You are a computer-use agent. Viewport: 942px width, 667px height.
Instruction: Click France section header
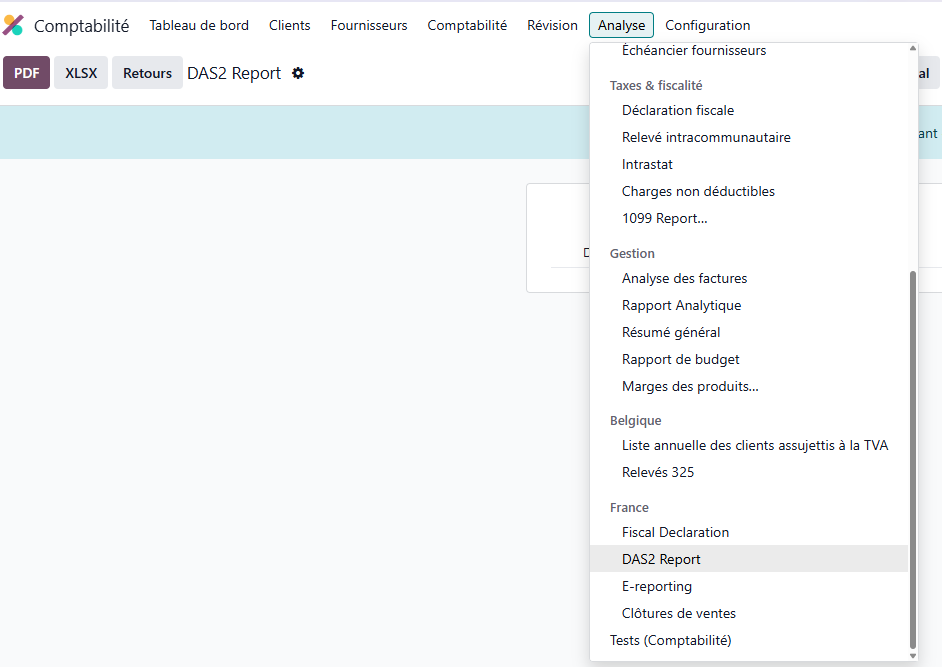629,508
